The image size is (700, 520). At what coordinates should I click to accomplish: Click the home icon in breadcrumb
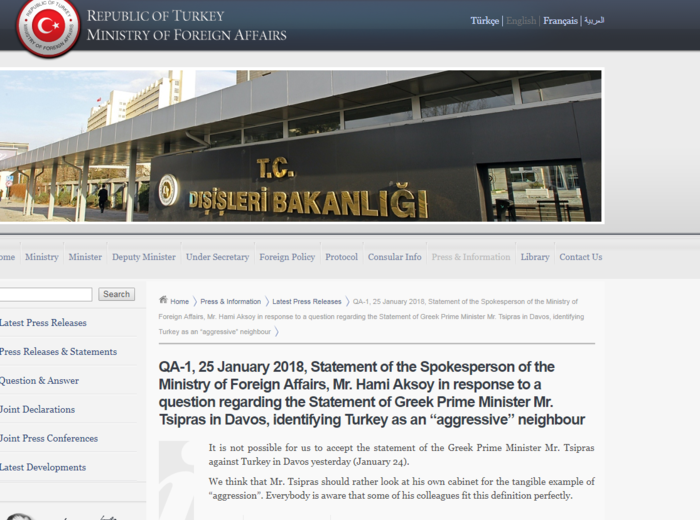[164, 301]
